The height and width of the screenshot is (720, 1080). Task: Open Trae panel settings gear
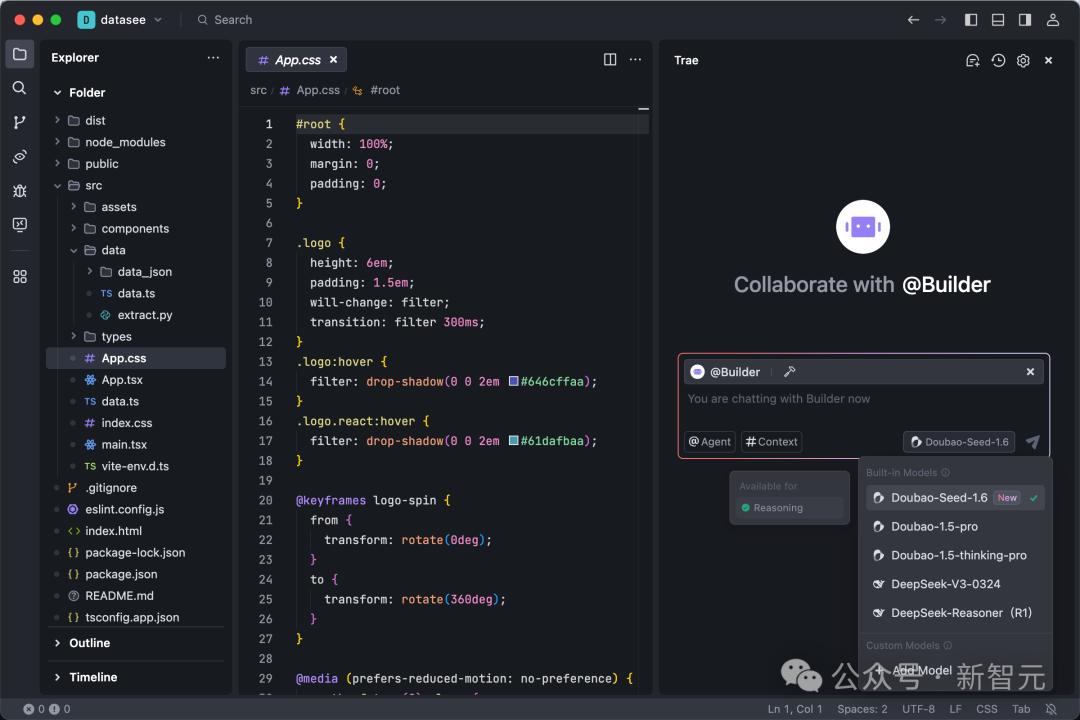click(1023, 60)
